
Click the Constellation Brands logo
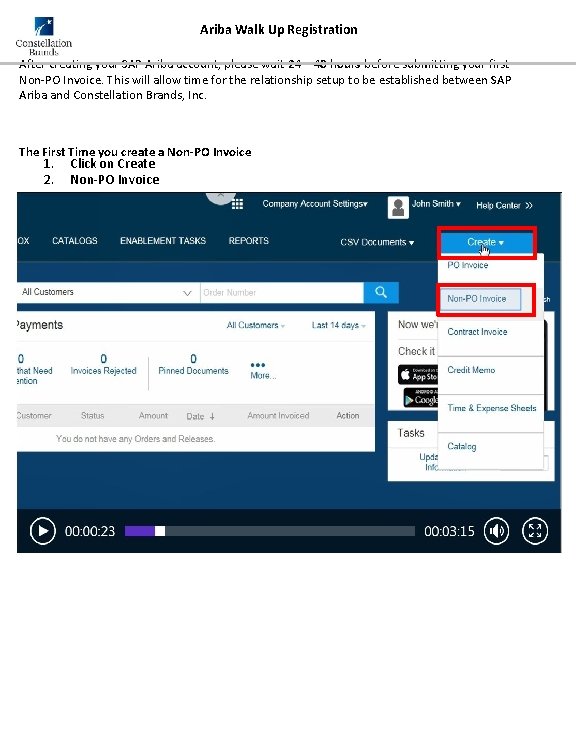click(x=43, y=36)
